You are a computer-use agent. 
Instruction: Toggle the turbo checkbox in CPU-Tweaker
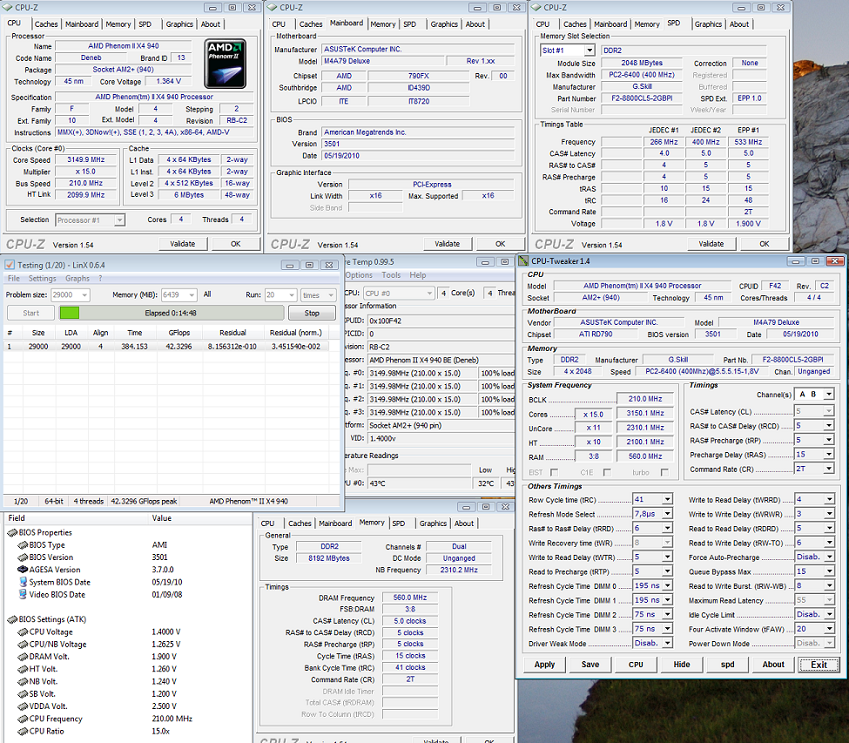[664, 472]
